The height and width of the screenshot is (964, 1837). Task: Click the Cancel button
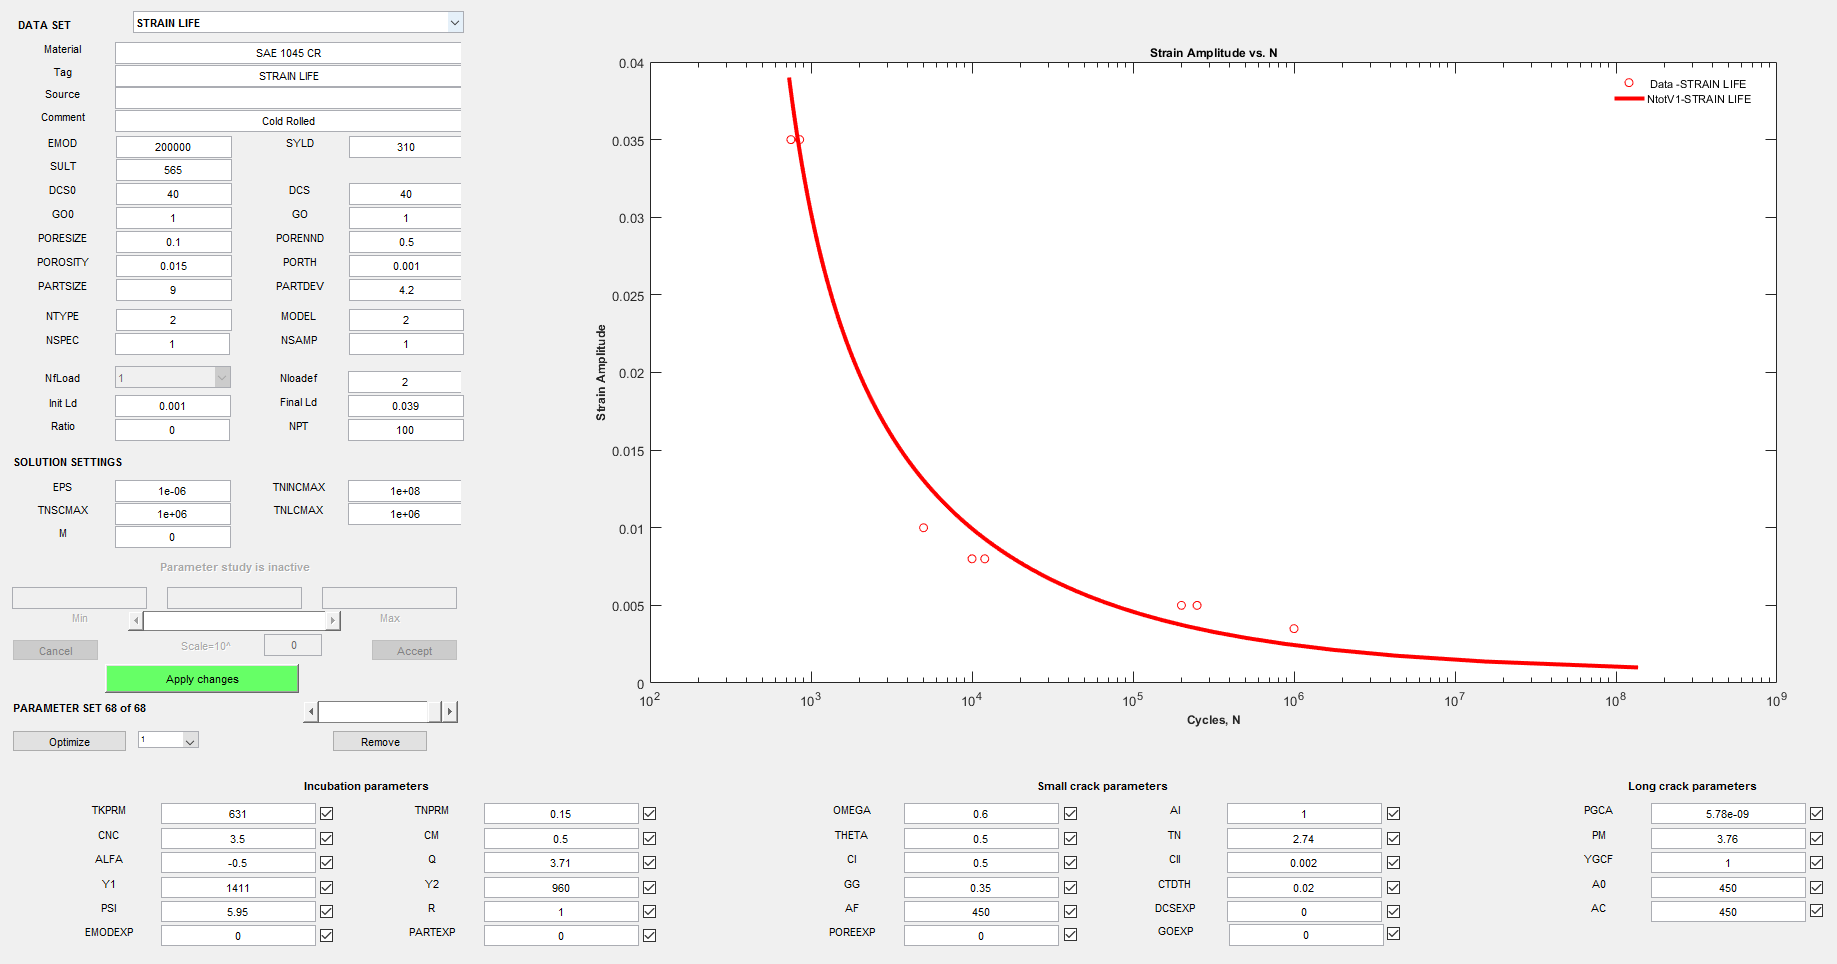[56, 651]
